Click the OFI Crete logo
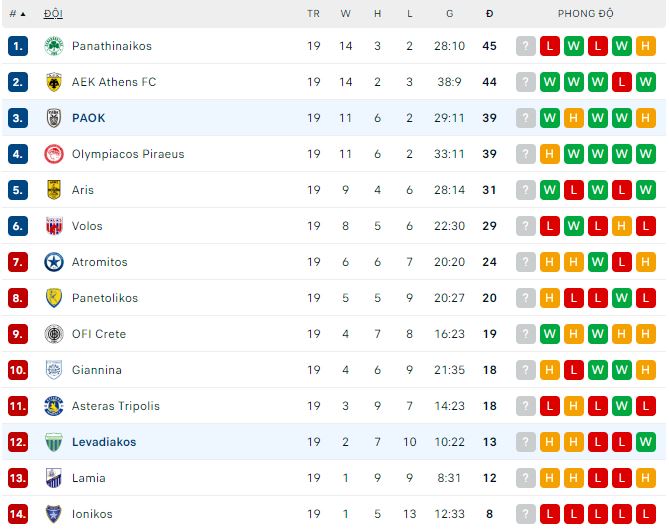Screen dimensions: 669x531 tap(54, 334)
